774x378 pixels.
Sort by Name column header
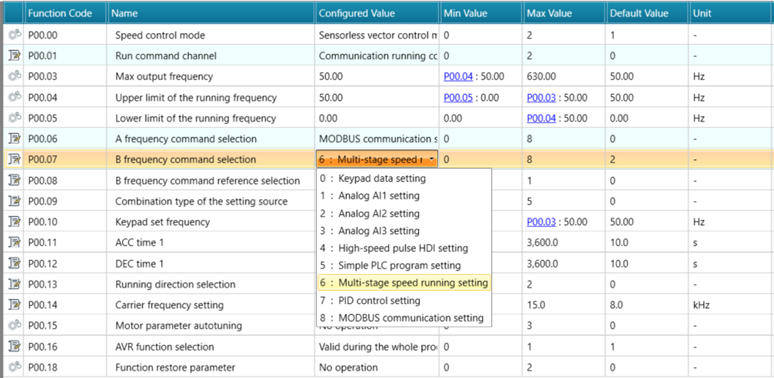[211, 13]
